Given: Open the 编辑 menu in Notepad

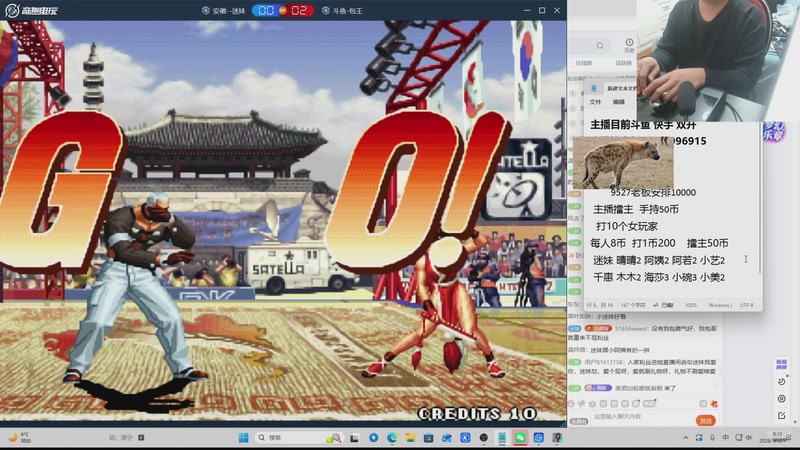Looking at the screenshot, I should (x=619, y=102).
